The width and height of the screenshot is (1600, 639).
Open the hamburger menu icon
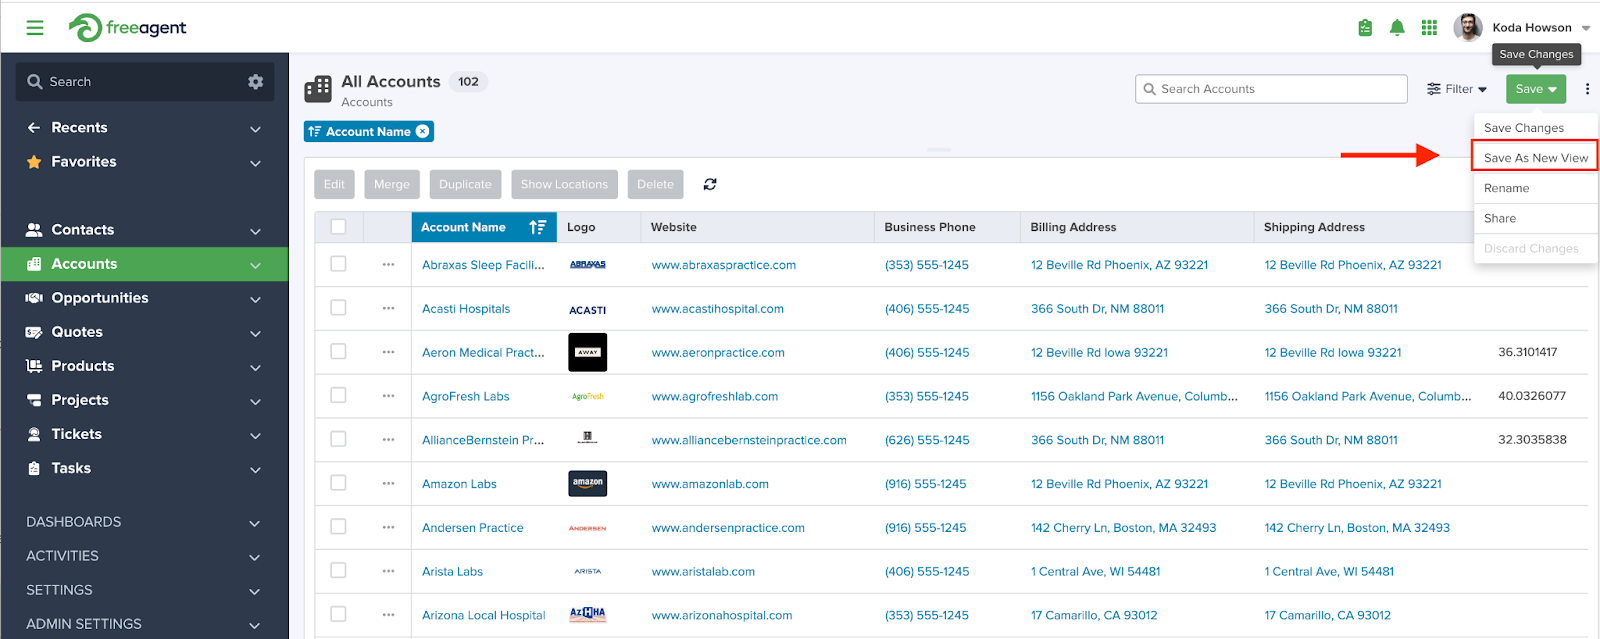tap(35, 28)
